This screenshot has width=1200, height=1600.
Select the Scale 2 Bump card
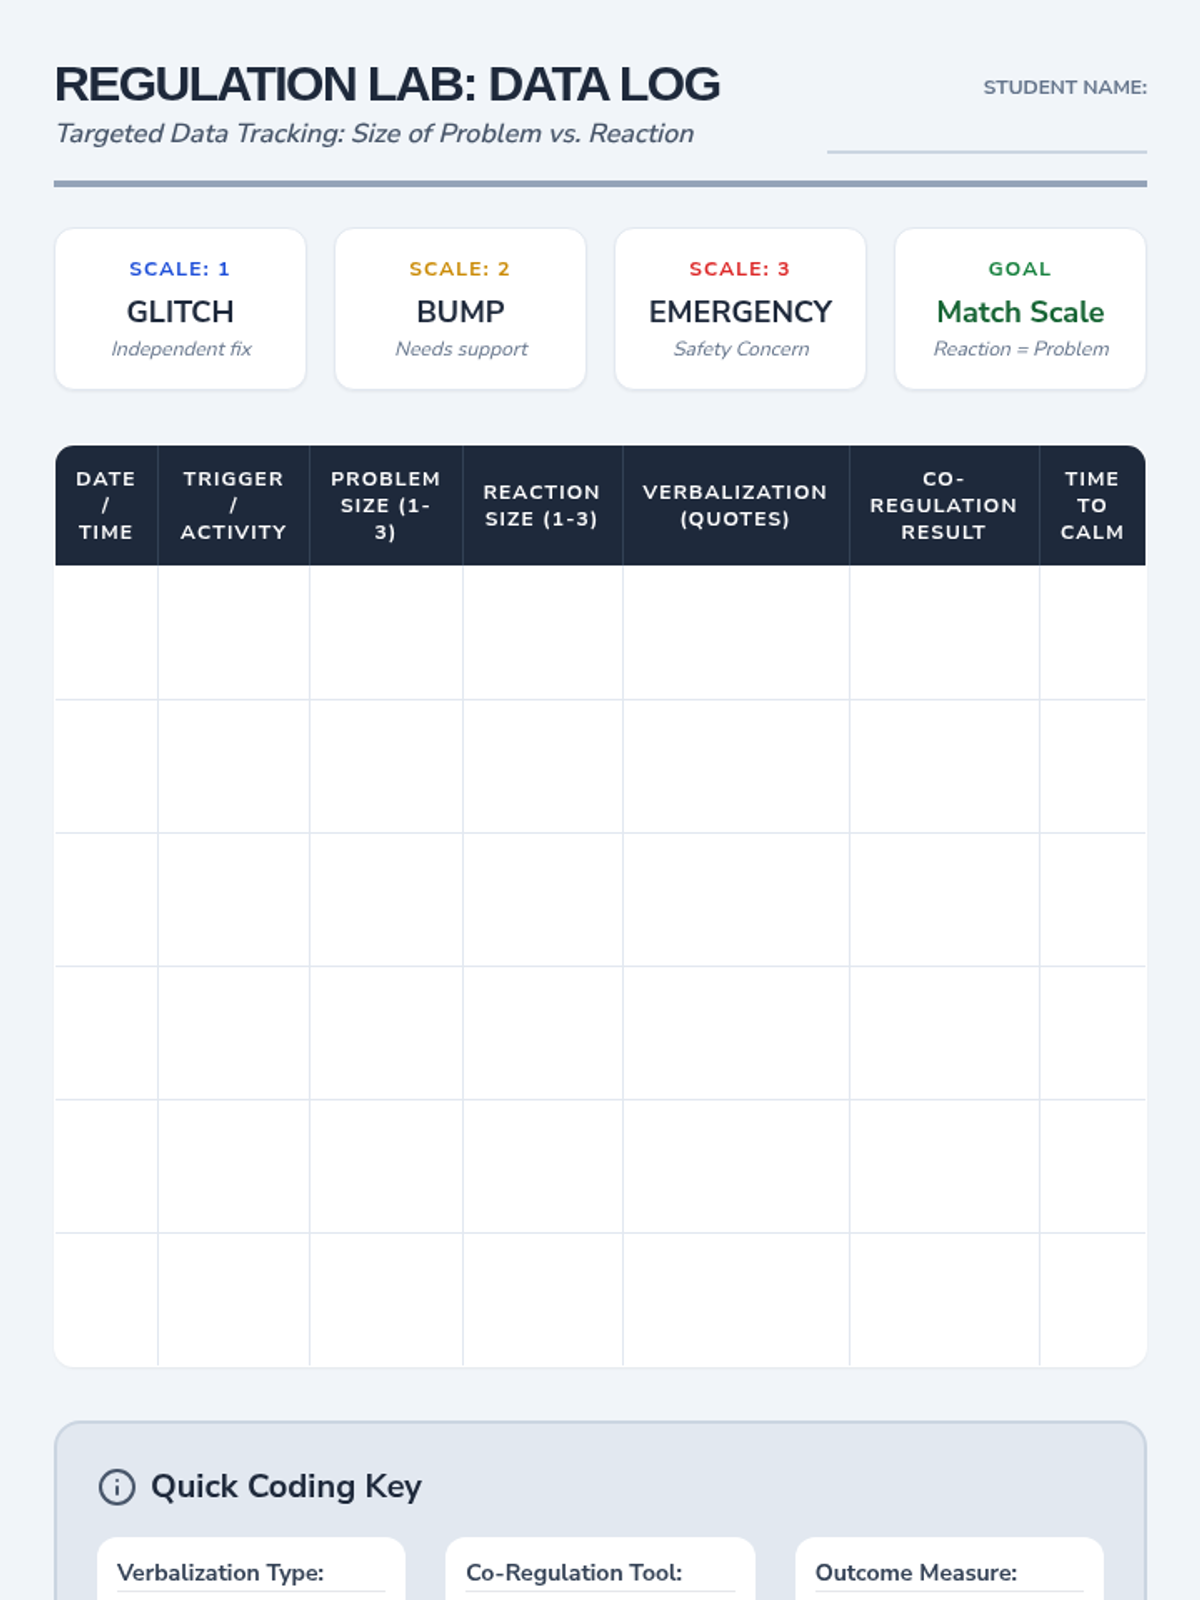click(x=460, y=309)
